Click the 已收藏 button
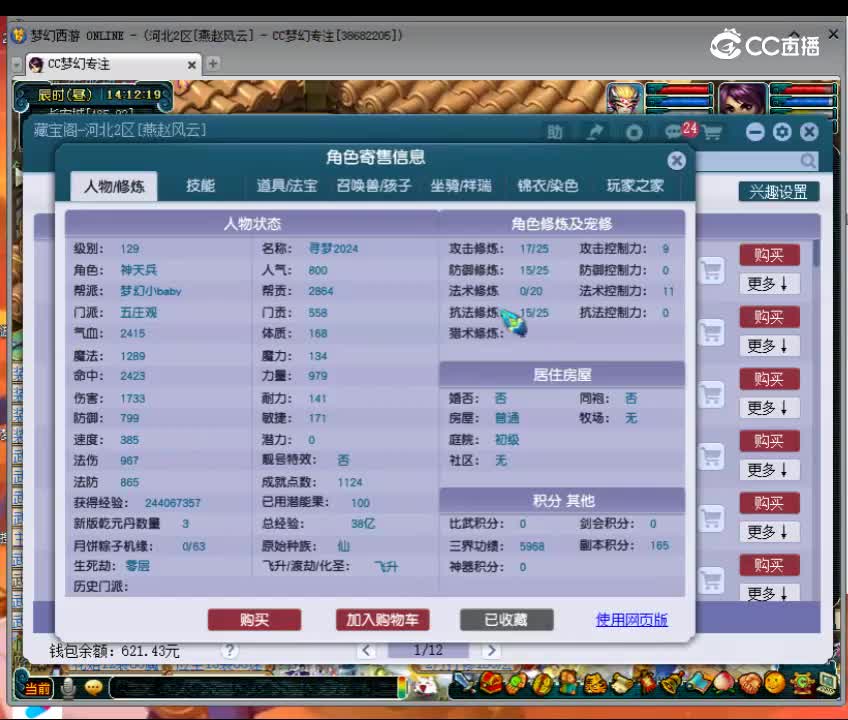Screen dimensions: 848x720 (x=506, y=619)
